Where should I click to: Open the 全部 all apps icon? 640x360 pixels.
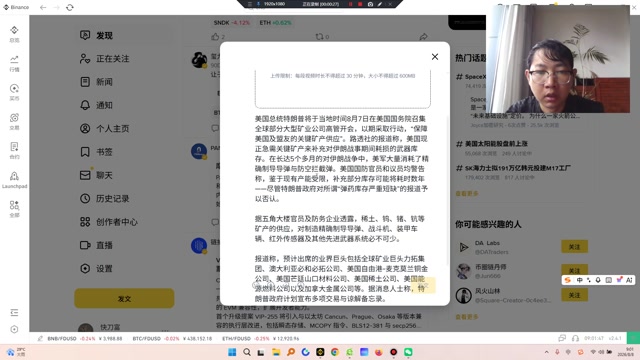coord(14,209)
